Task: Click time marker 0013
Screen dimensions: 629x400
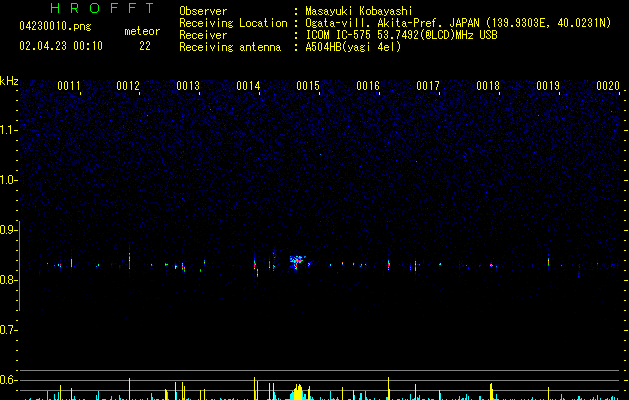Action: pos(188,86)
